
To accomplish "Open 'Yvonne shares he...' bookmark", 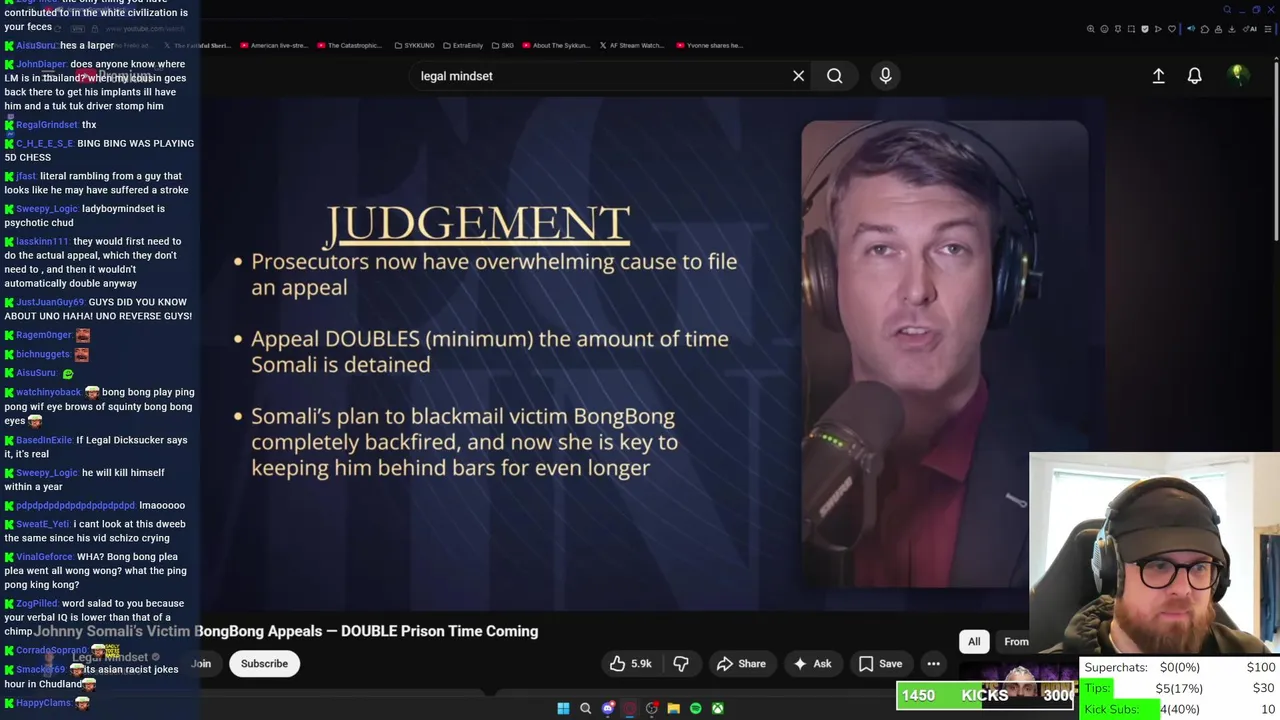I will coord(710,45).
